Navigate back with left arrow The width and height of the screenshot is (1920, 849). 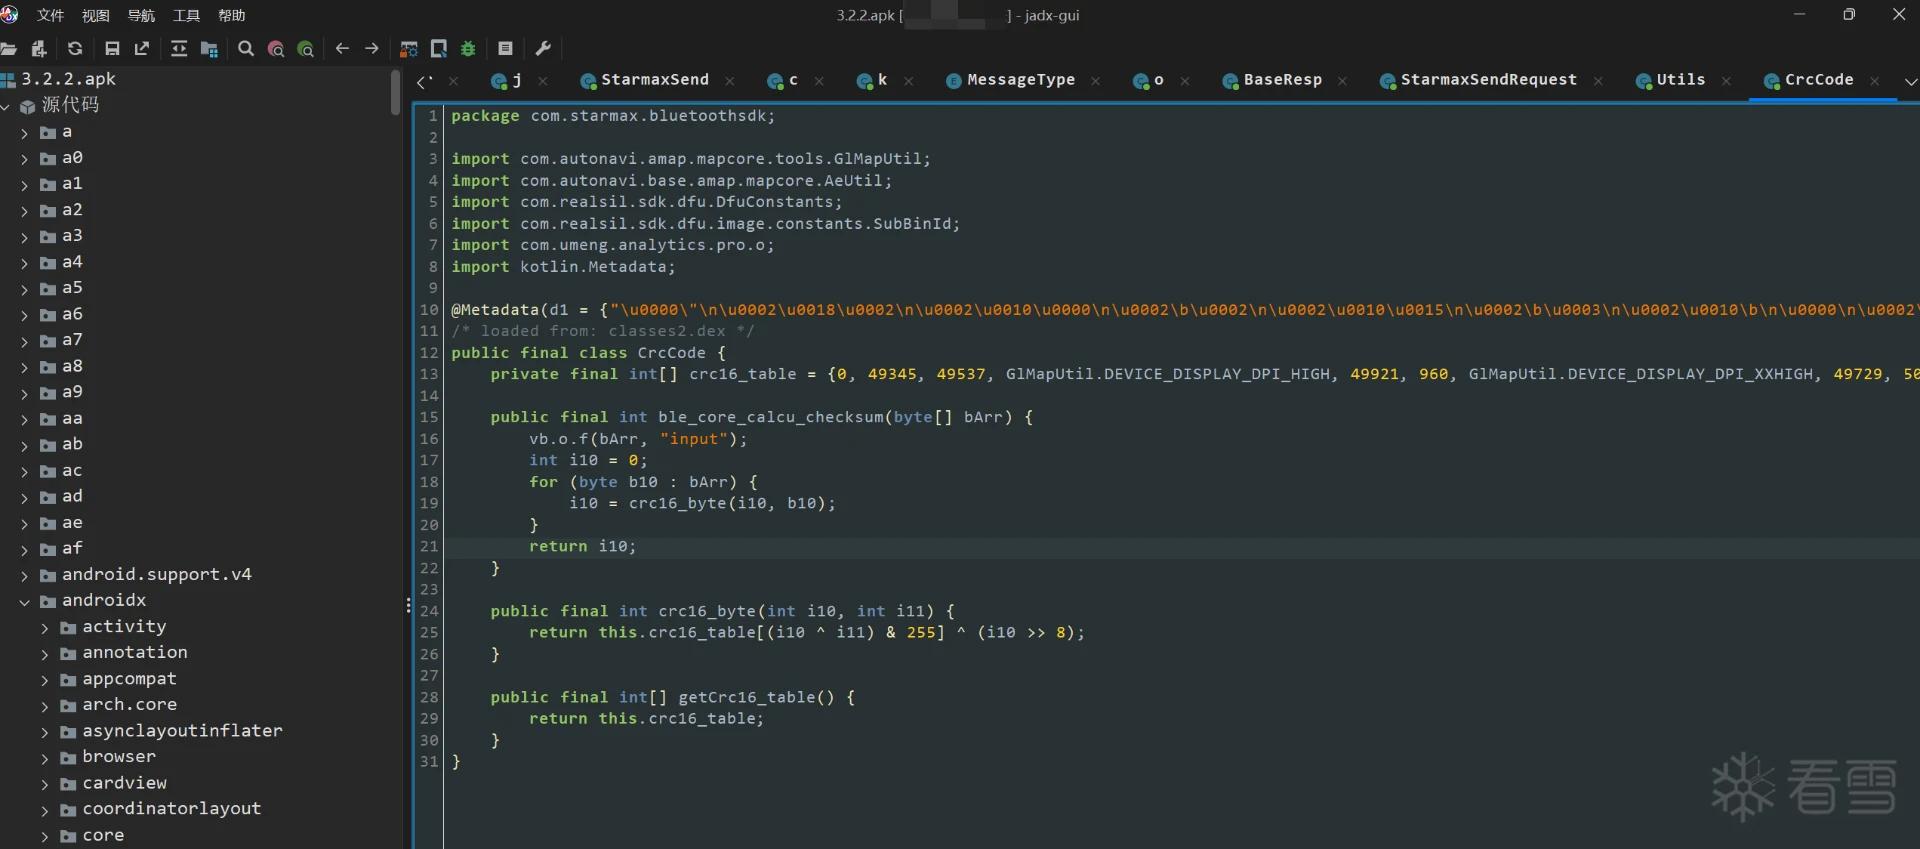(x=342, y=48)
